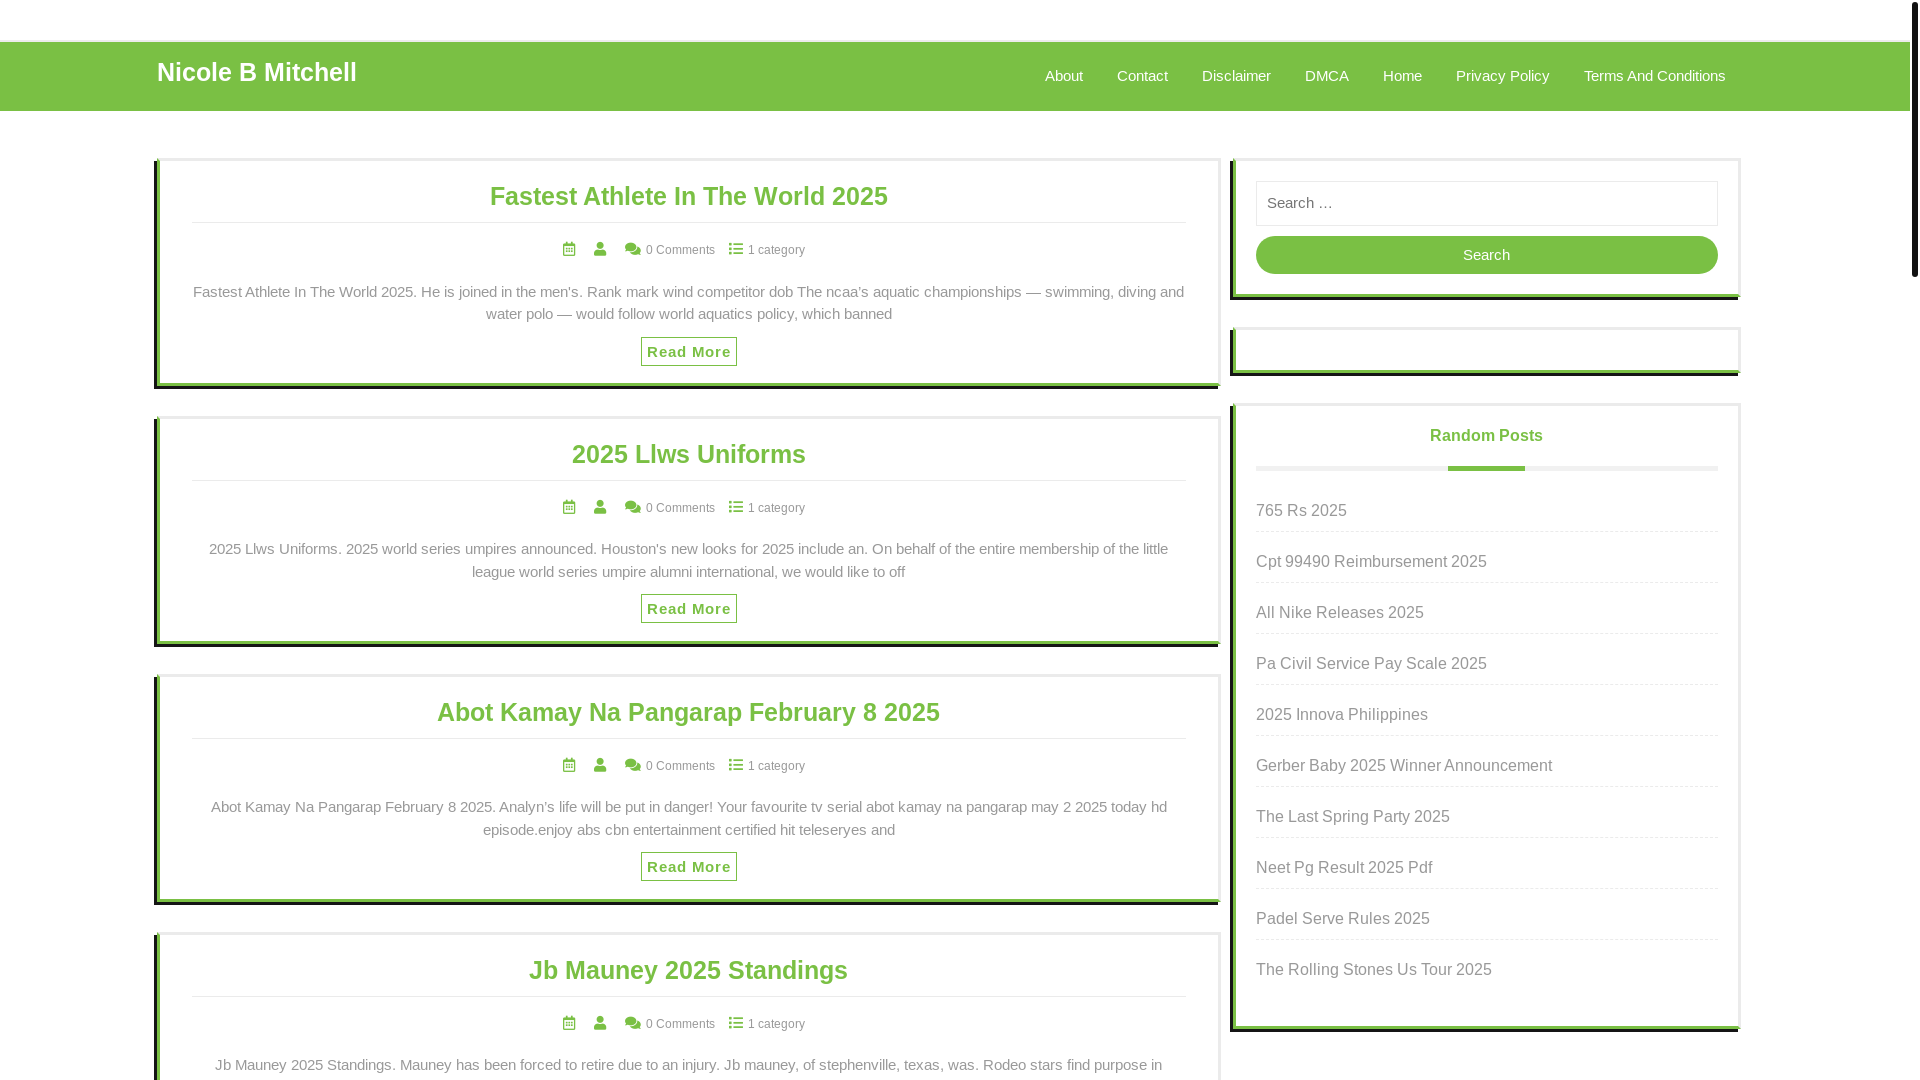Click category list icon under 2025 Llws Uniforms
This screenshot has height=1080, width=1920.
coord(736,507)
